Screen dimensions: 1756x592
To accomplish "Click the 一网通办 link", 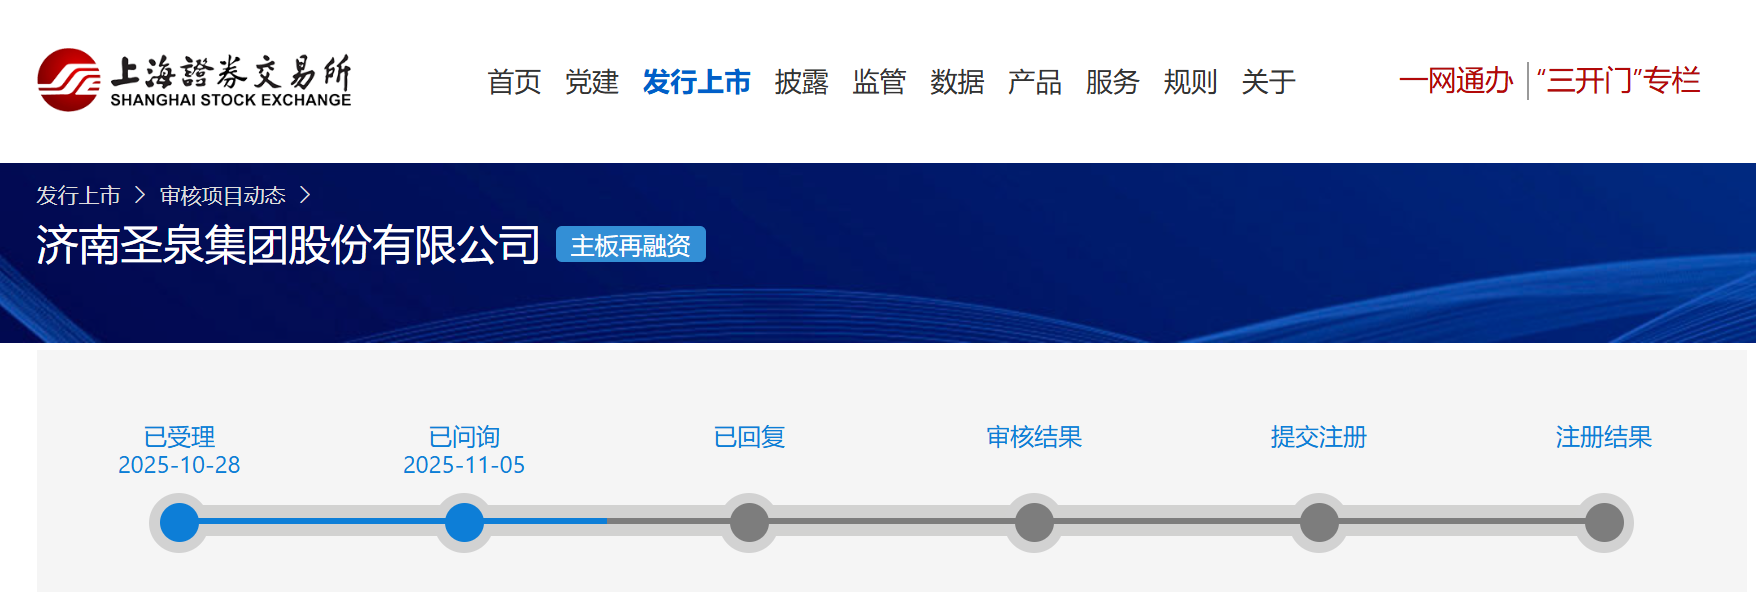I will [1456, 81].
